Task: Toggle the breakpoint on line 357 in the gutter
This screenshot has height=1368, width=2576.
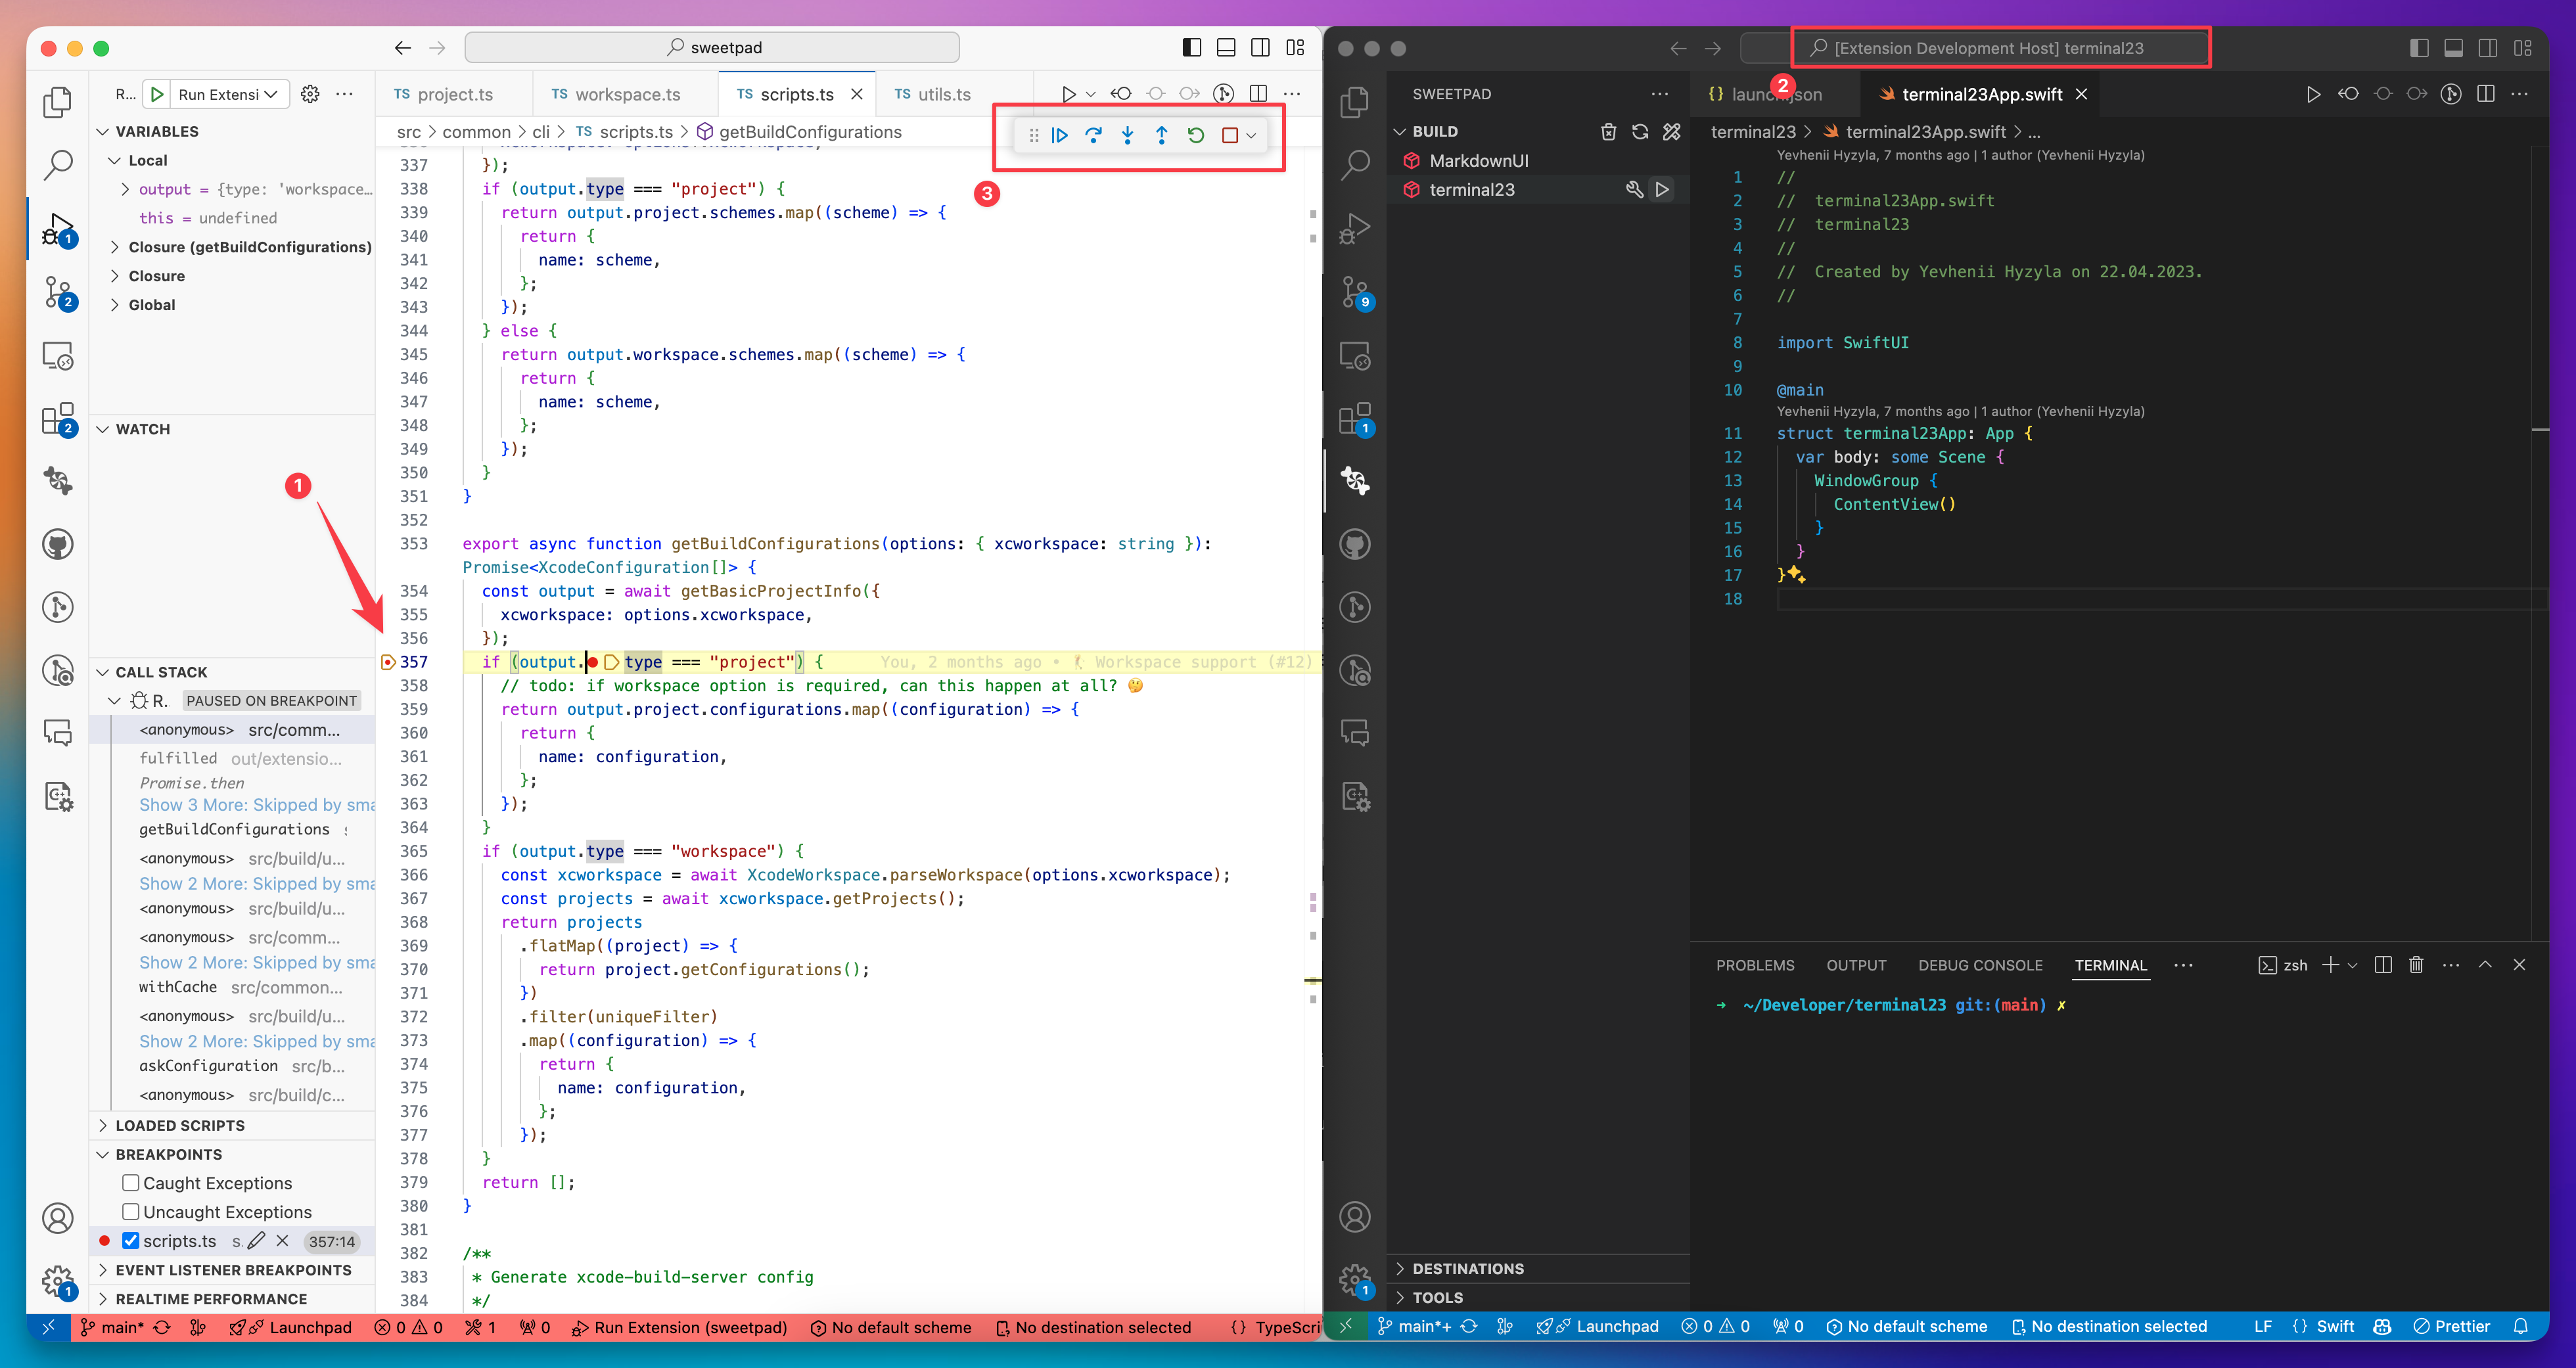Action: click(x=388, y=662)
